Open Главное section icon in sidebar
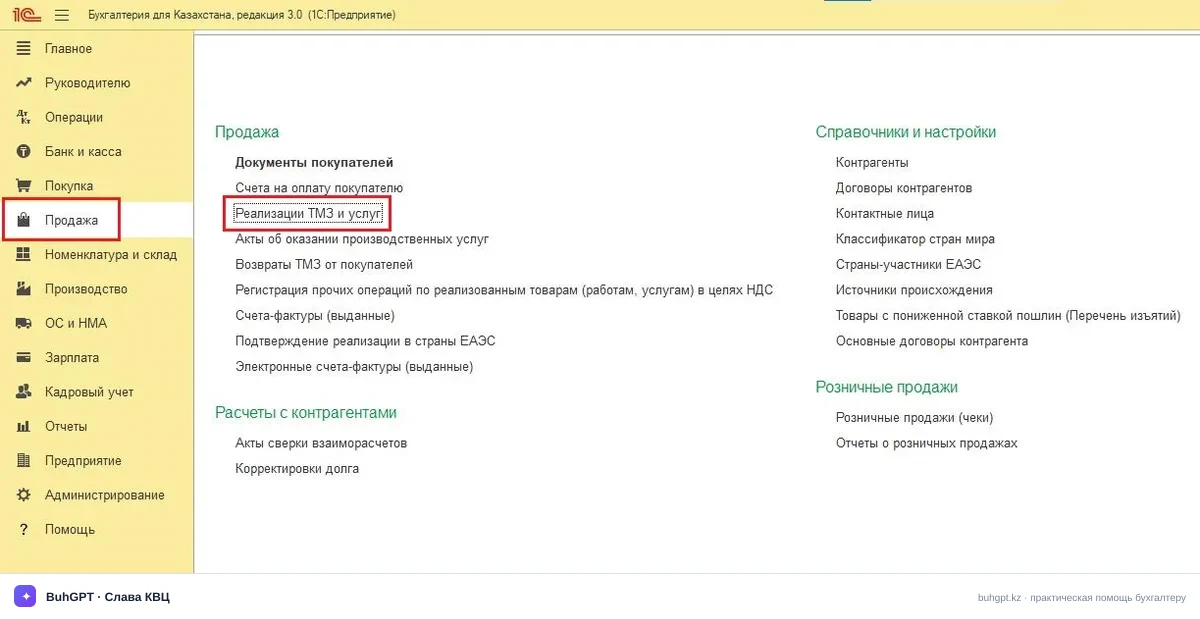 (24, 49)
